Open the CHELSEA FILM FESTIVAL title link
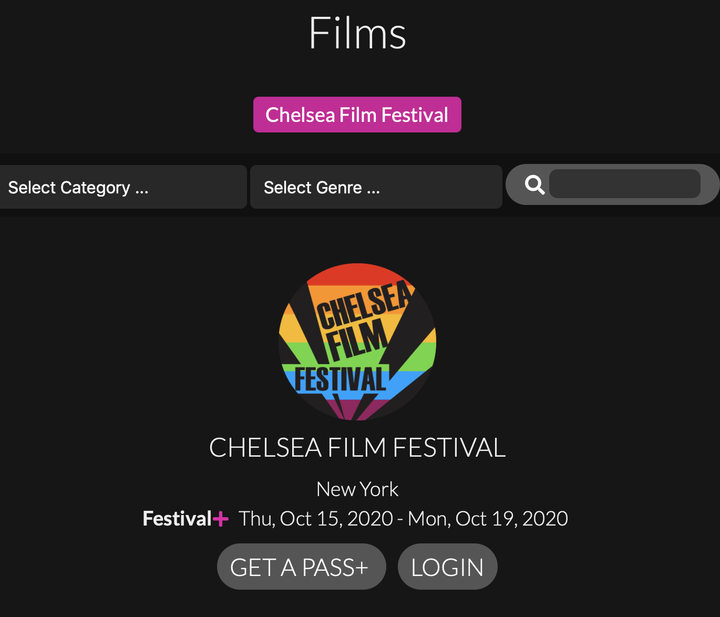720x617 pixels. click(357, 448)
